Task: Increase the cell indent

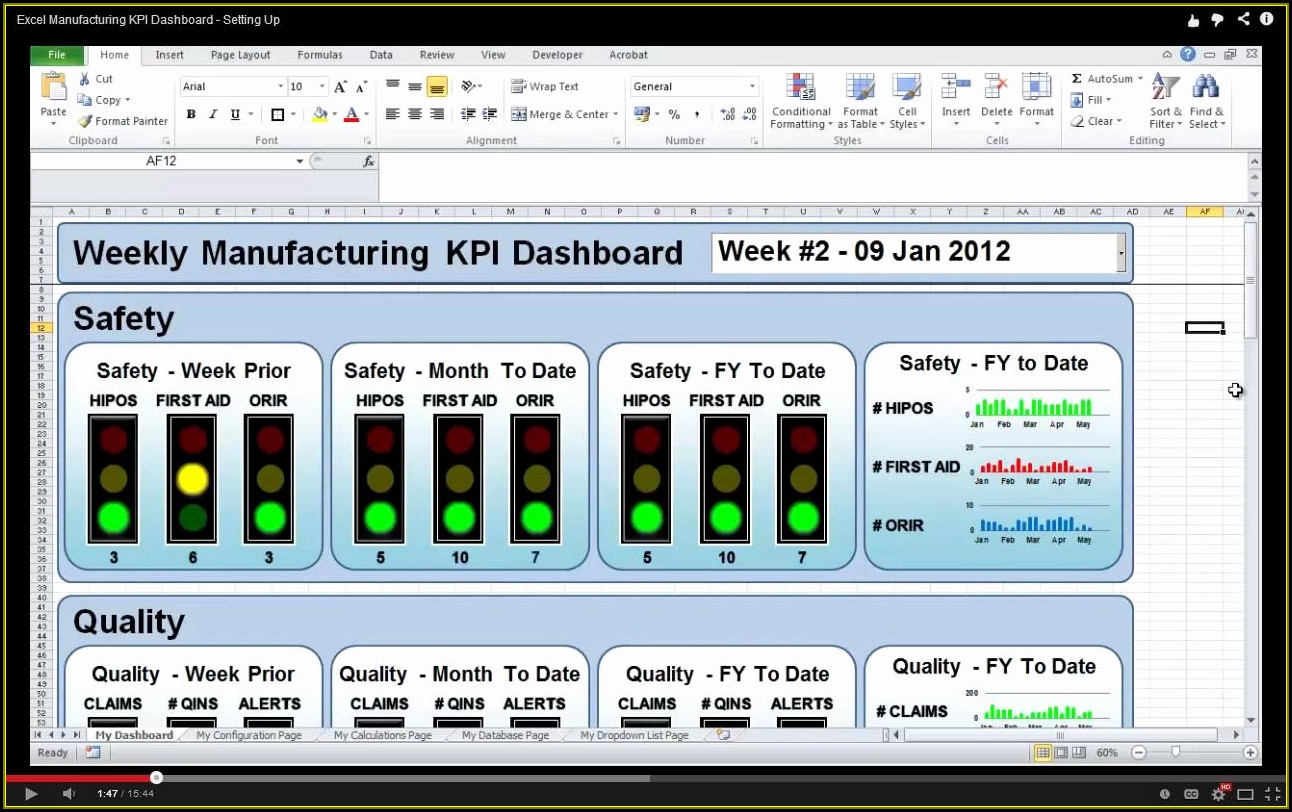Action: [489, 114]
